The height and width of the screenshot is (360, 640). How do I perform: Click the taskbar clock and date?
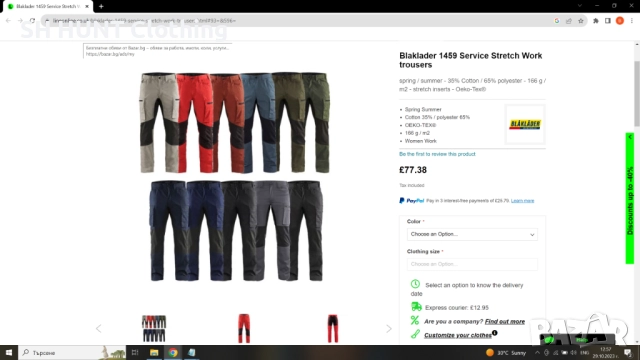click(606, 353)
